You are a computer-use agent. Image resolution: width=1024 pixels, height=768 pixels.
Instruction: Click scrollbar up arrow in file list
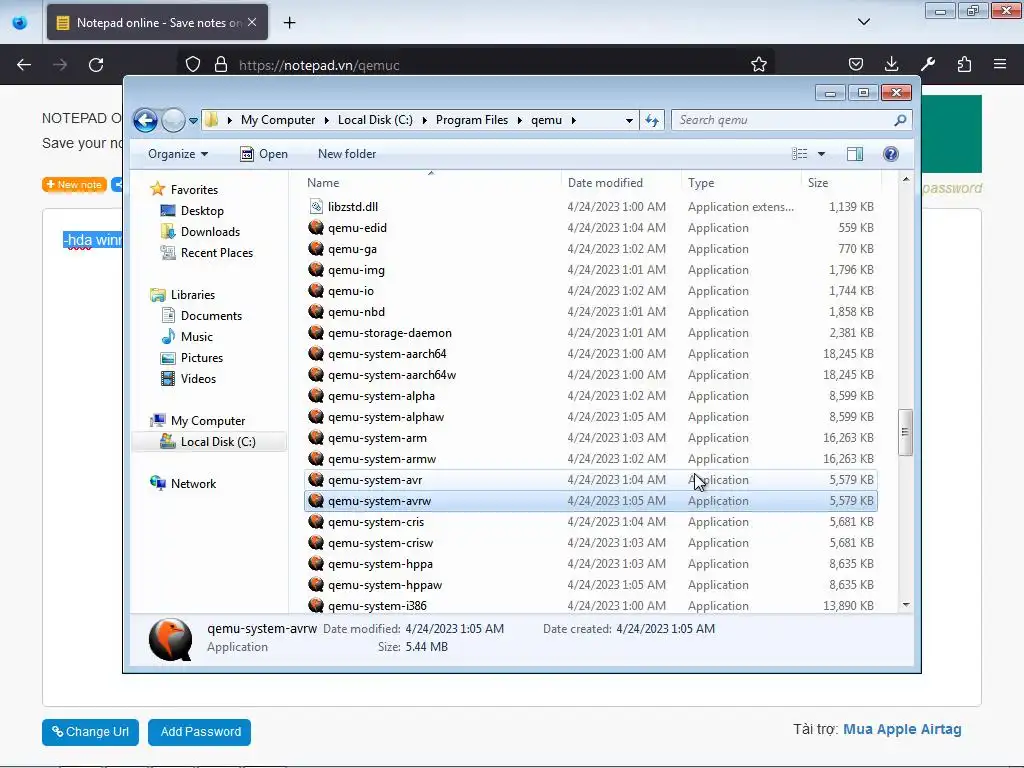(x=906, y=179)
